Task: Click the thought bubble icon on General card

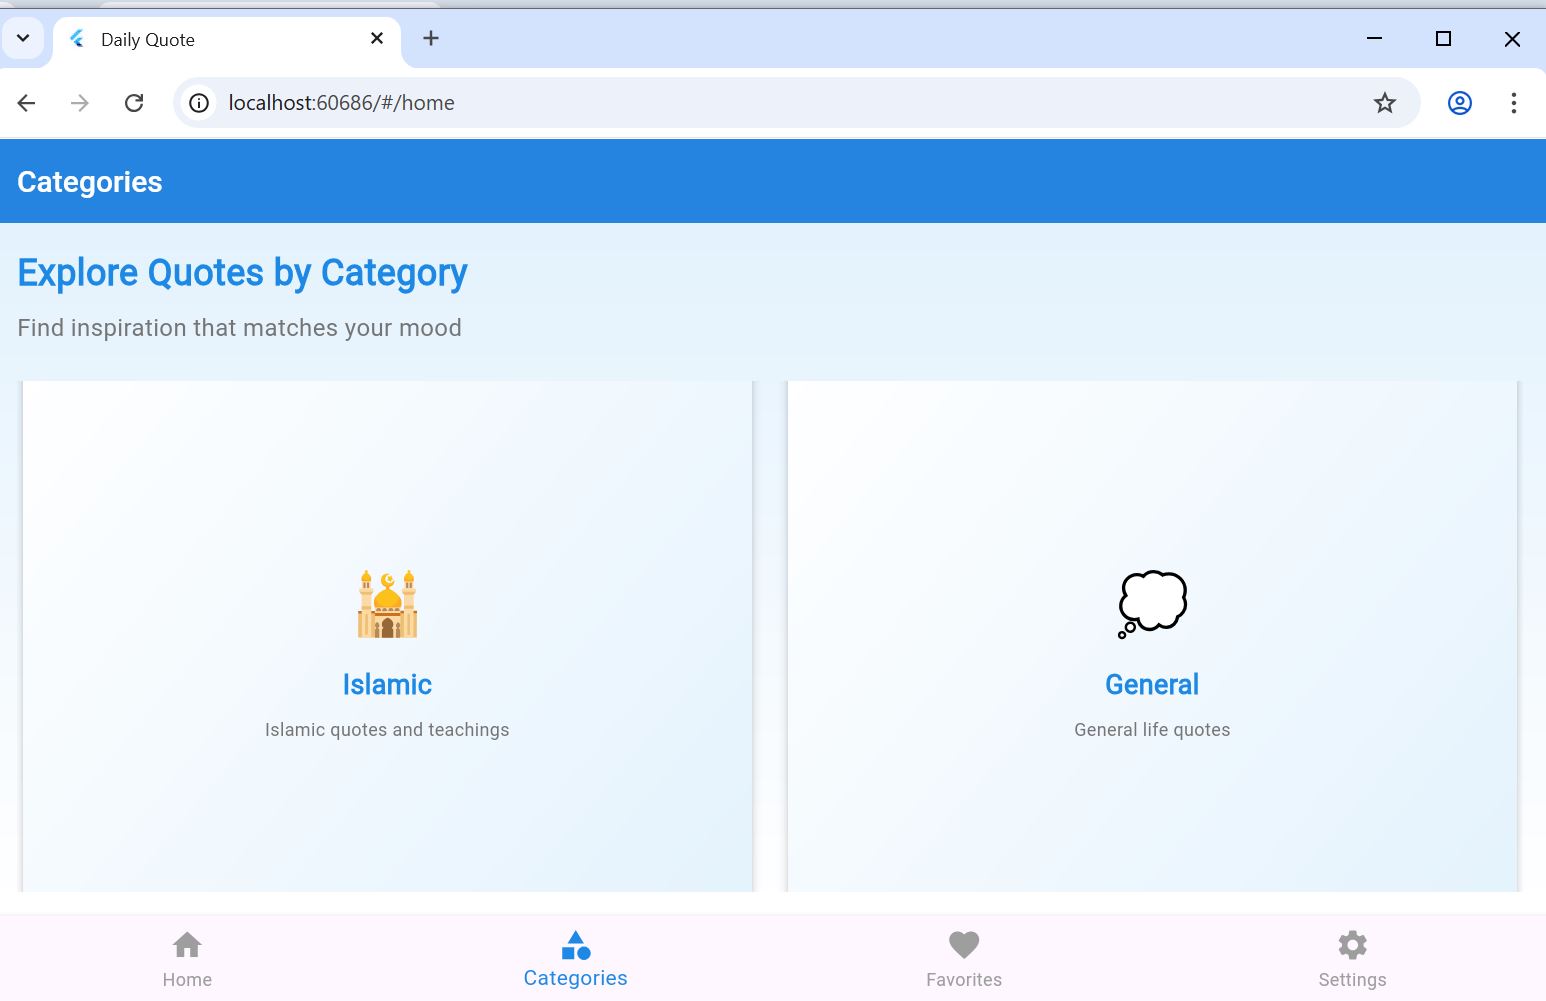Action: click(1152, 603)
